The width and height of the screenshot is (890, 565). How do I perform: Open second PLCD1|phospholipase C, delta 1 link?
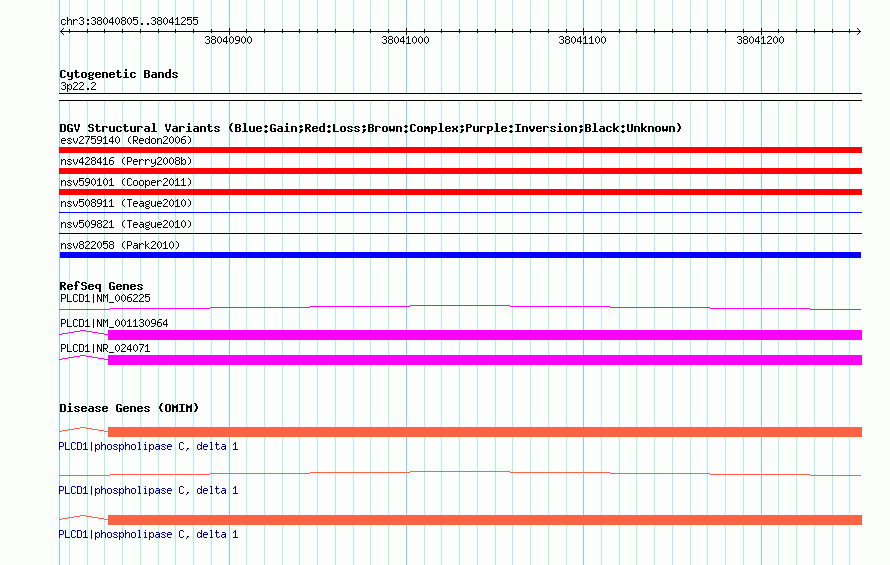148,490
